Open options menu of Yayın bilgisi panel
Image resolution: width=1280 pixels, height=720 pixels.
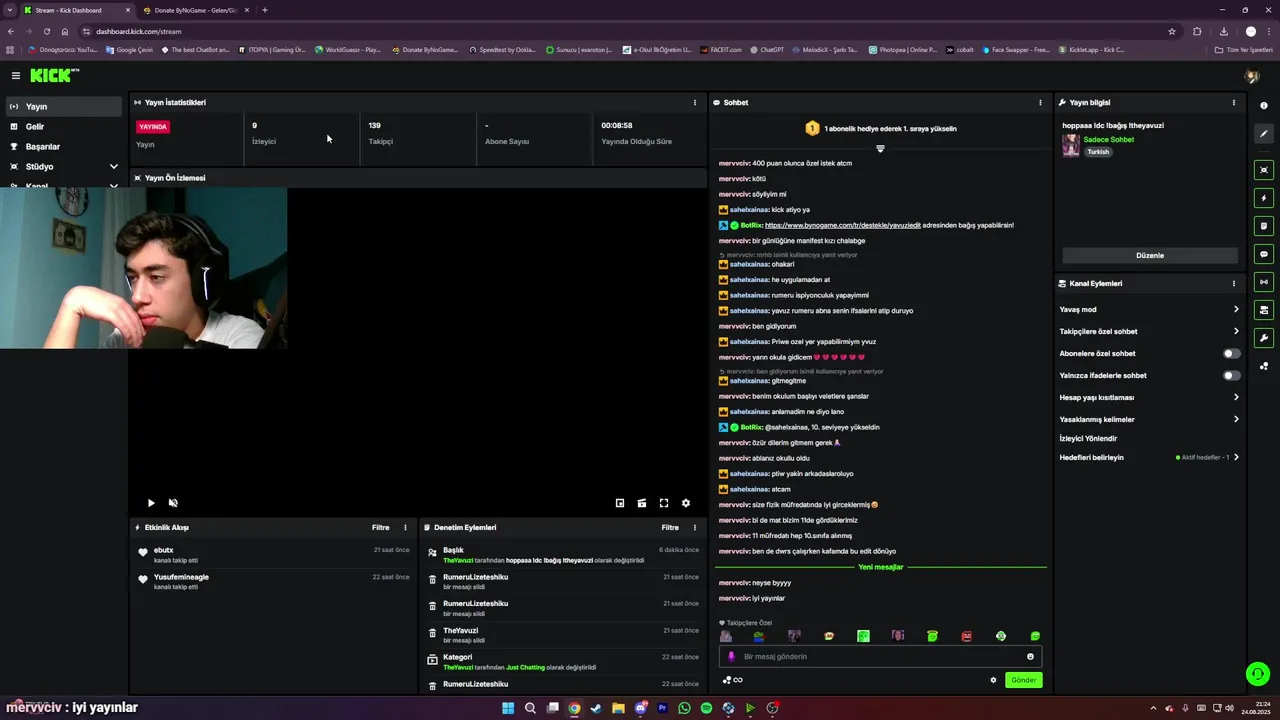pyautogui.click(x=1234, y=102)
